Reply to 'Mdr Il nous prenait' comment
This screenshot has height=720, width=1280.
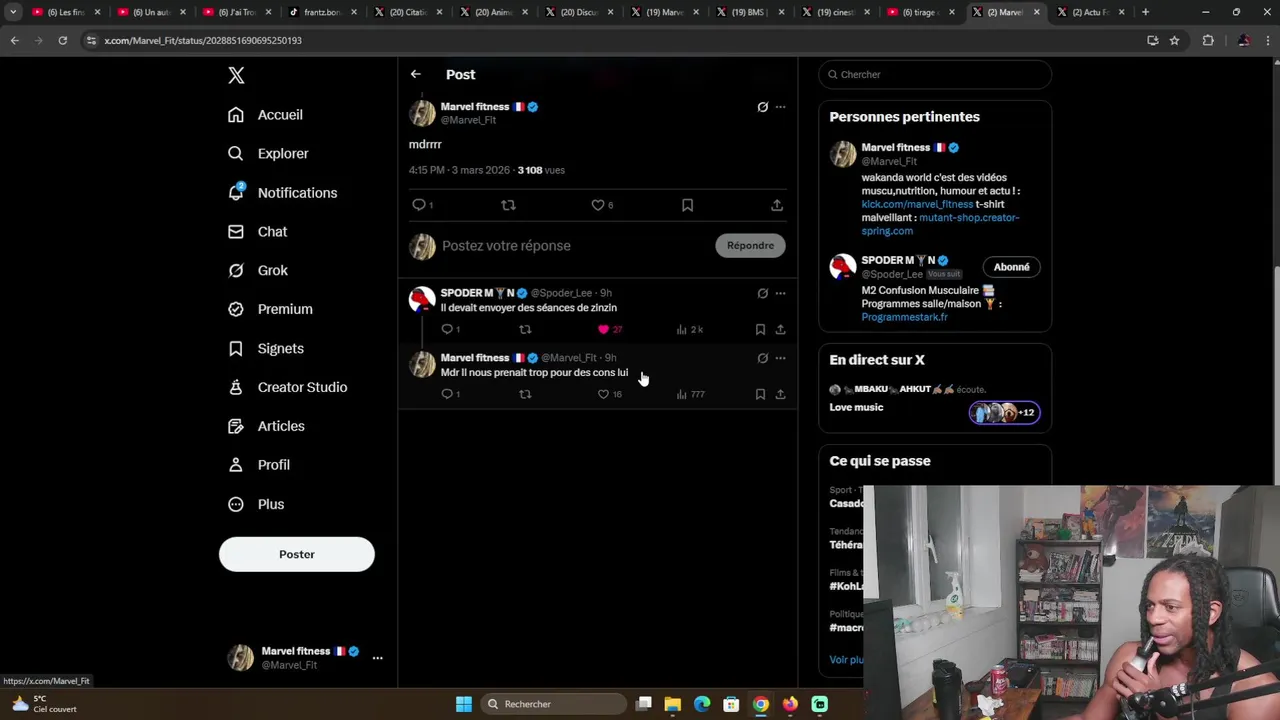tap(447, 394)
